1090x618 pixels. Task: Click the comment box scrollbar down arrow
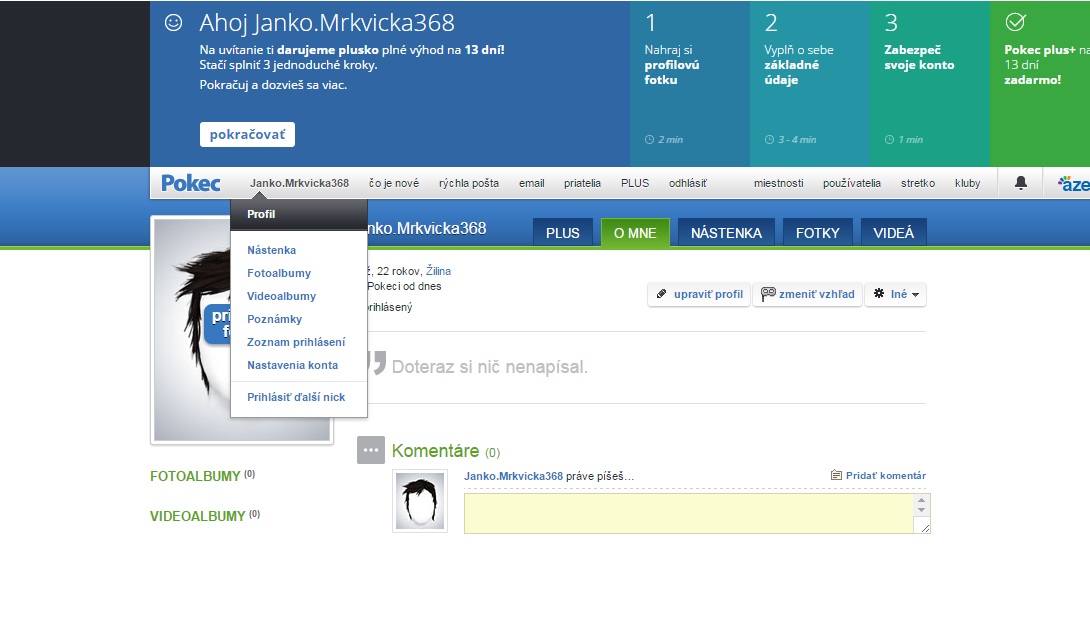[x=921, y=510]
